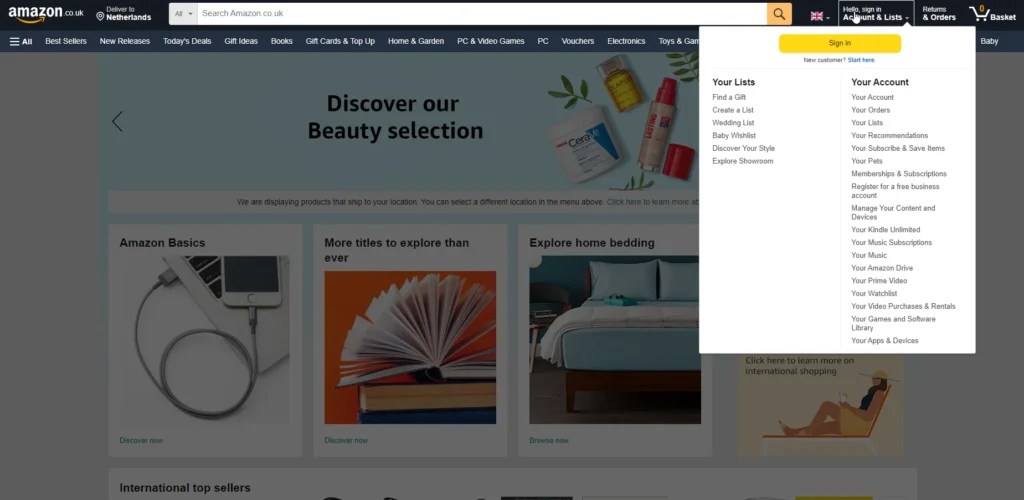This screenshot has height=500, width=1024.
Task: Expand Account & Lists menu
Action: coord(876,14)
